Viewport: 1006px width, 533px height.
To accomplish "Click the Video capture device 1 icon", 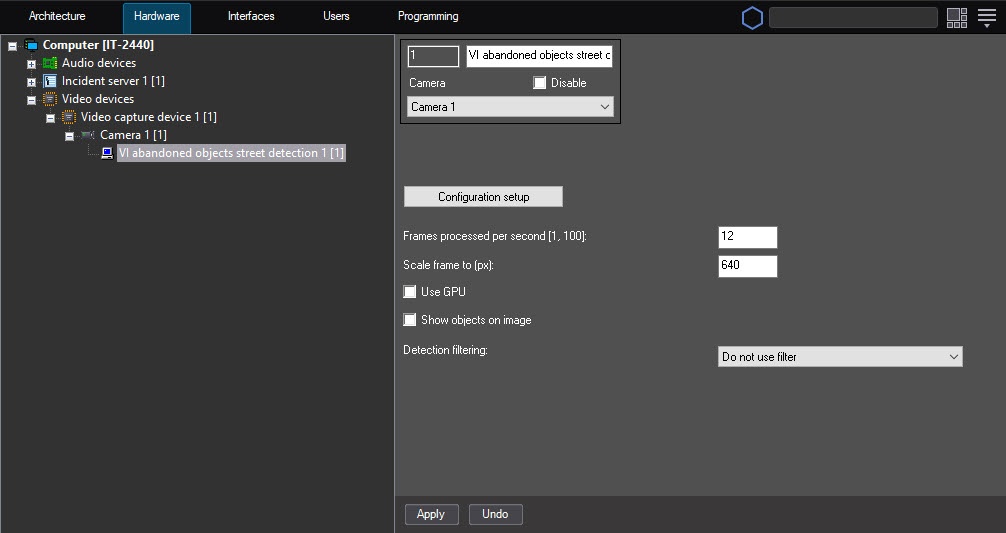I will 69,117.
